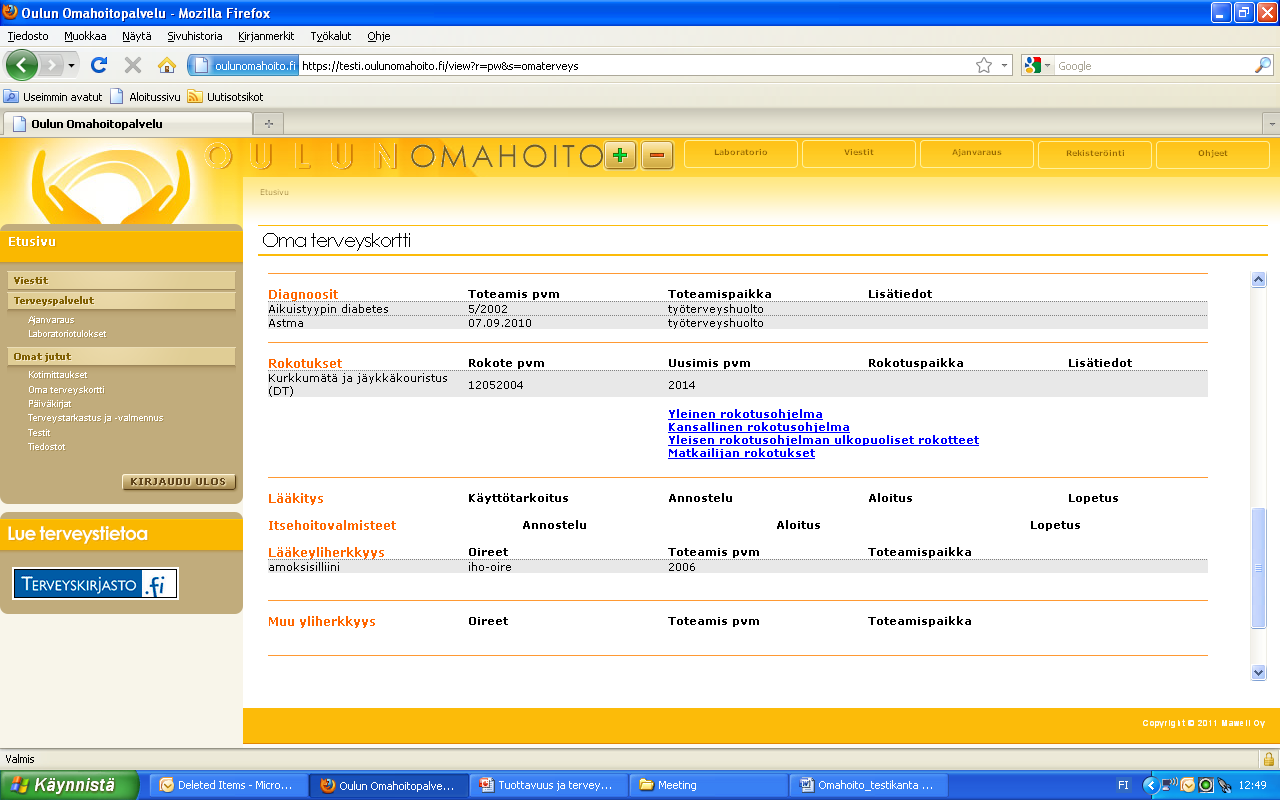Select the Oulun Omahoitopalvelu browser tab
Viewport: 1280px width, 800px height.
(128, 124)
